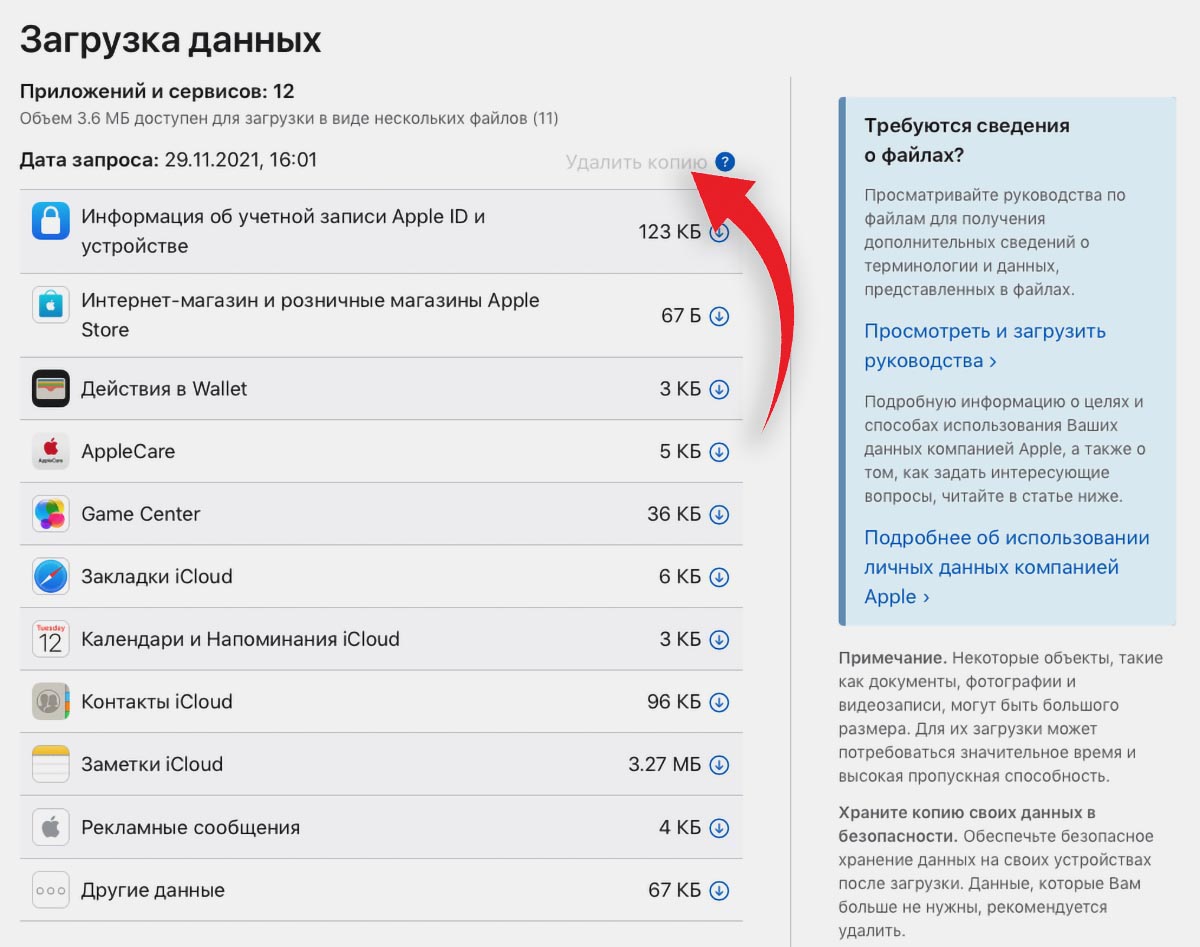Screen dimensions: 1200x947
Task: Select the Информация об учетной записи Apple ID text
Action: coord(283,231)
